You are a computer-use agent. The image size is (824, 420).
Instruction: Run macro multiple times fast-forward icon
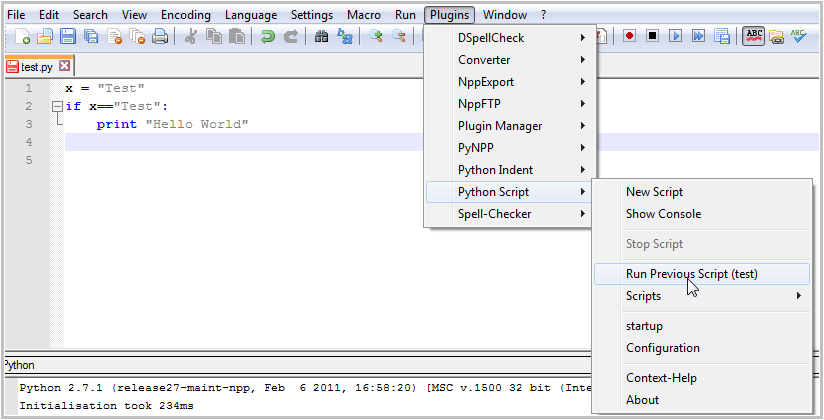[698, 36]
